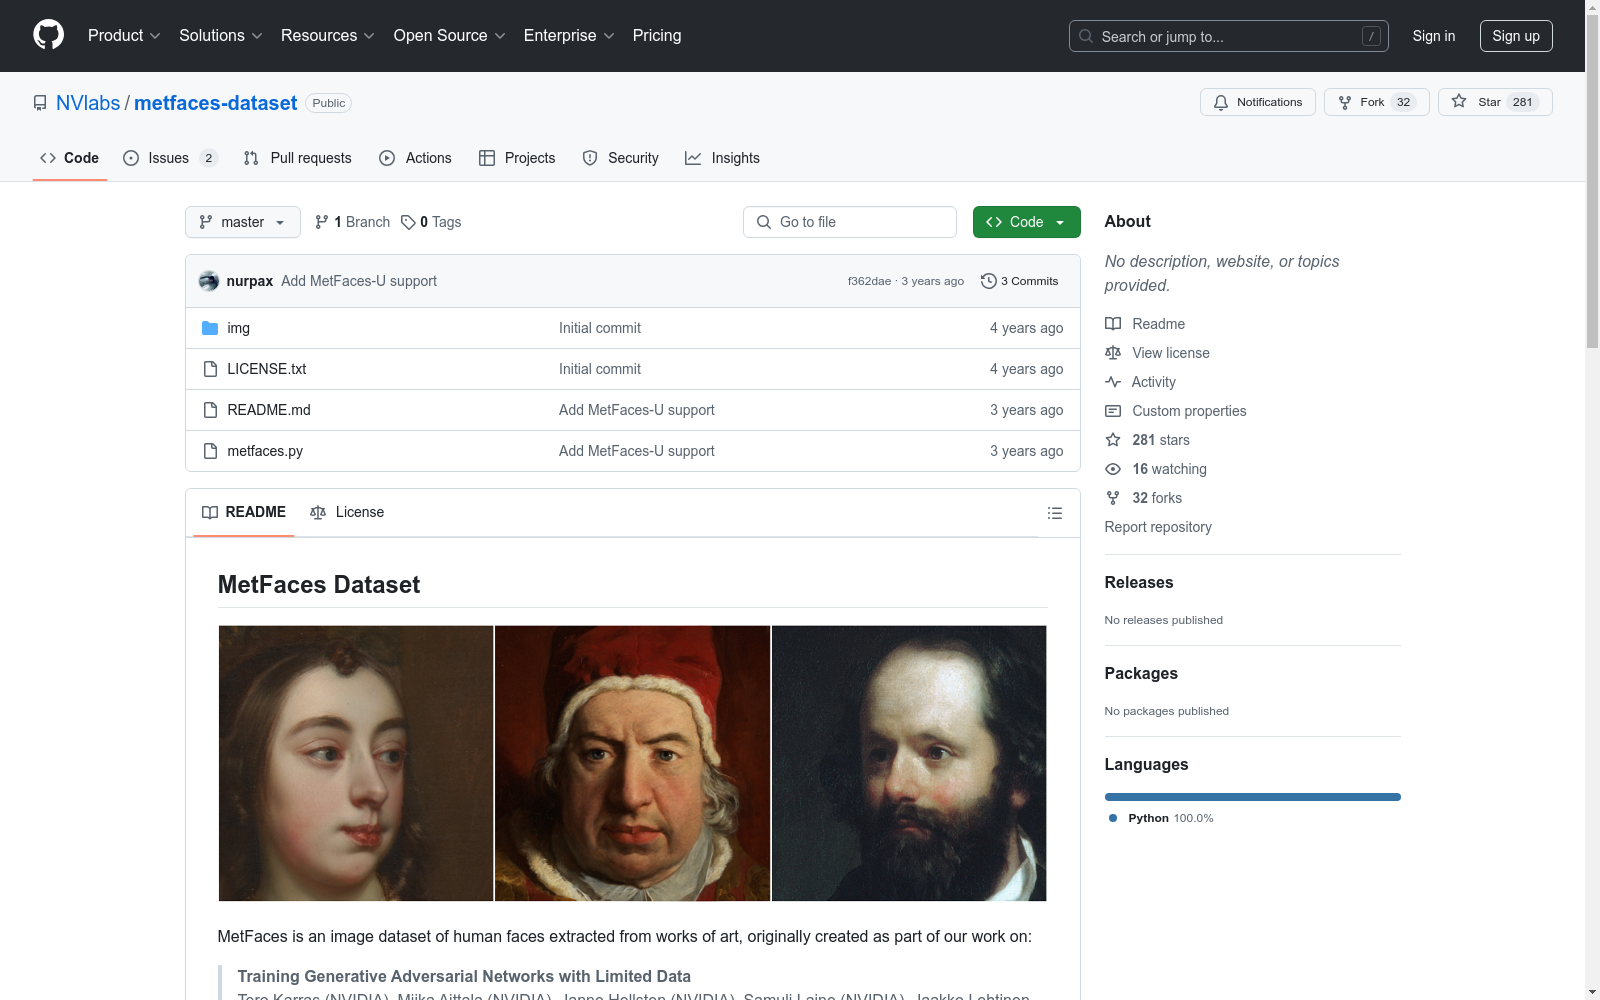This screenshot has width=1600, height=1000.
Task: Click the book icon beside Readme link
Action: [x=1113, y=324]
